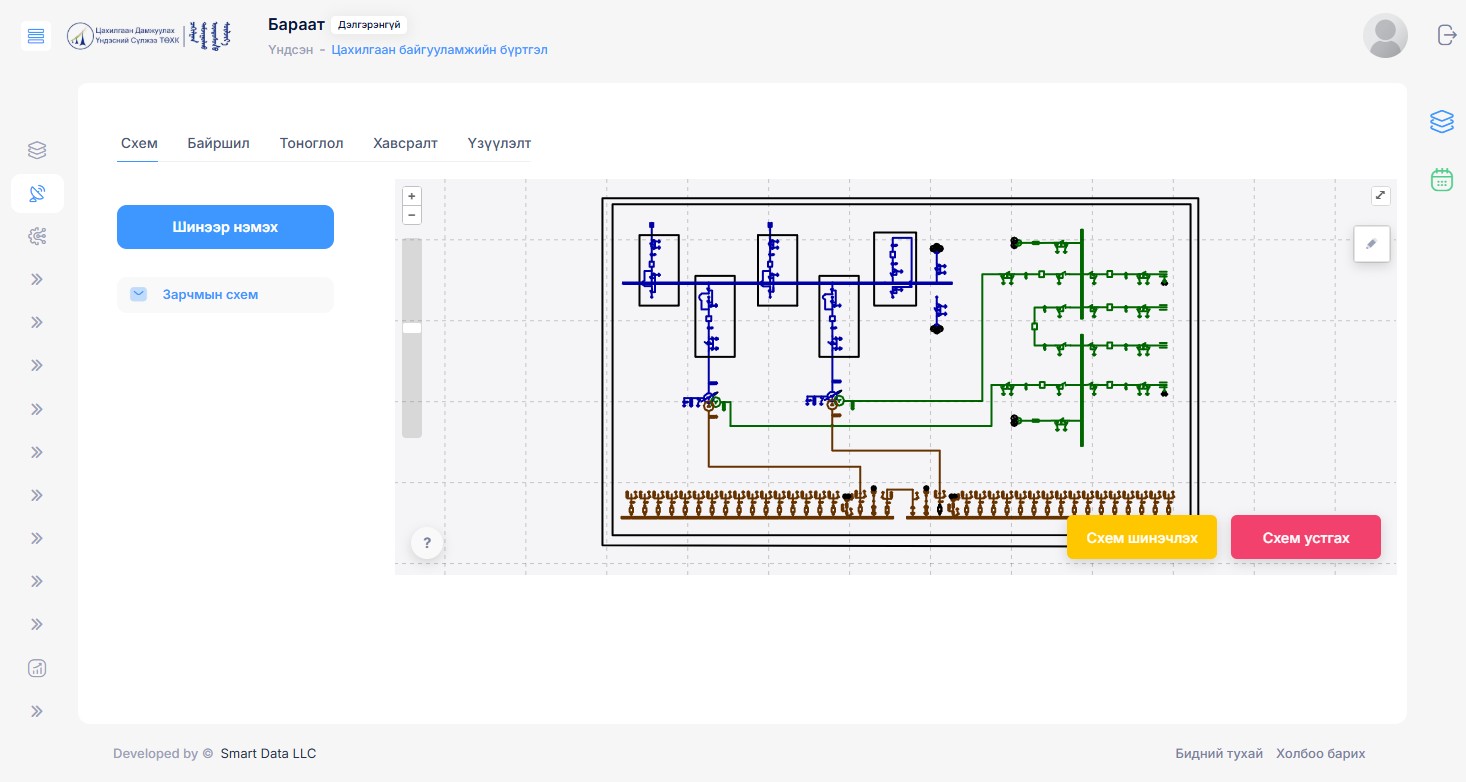Follow the Цахилгаан байгууламжийн бүртгэл breadcrumb link

tap(439, 49)
